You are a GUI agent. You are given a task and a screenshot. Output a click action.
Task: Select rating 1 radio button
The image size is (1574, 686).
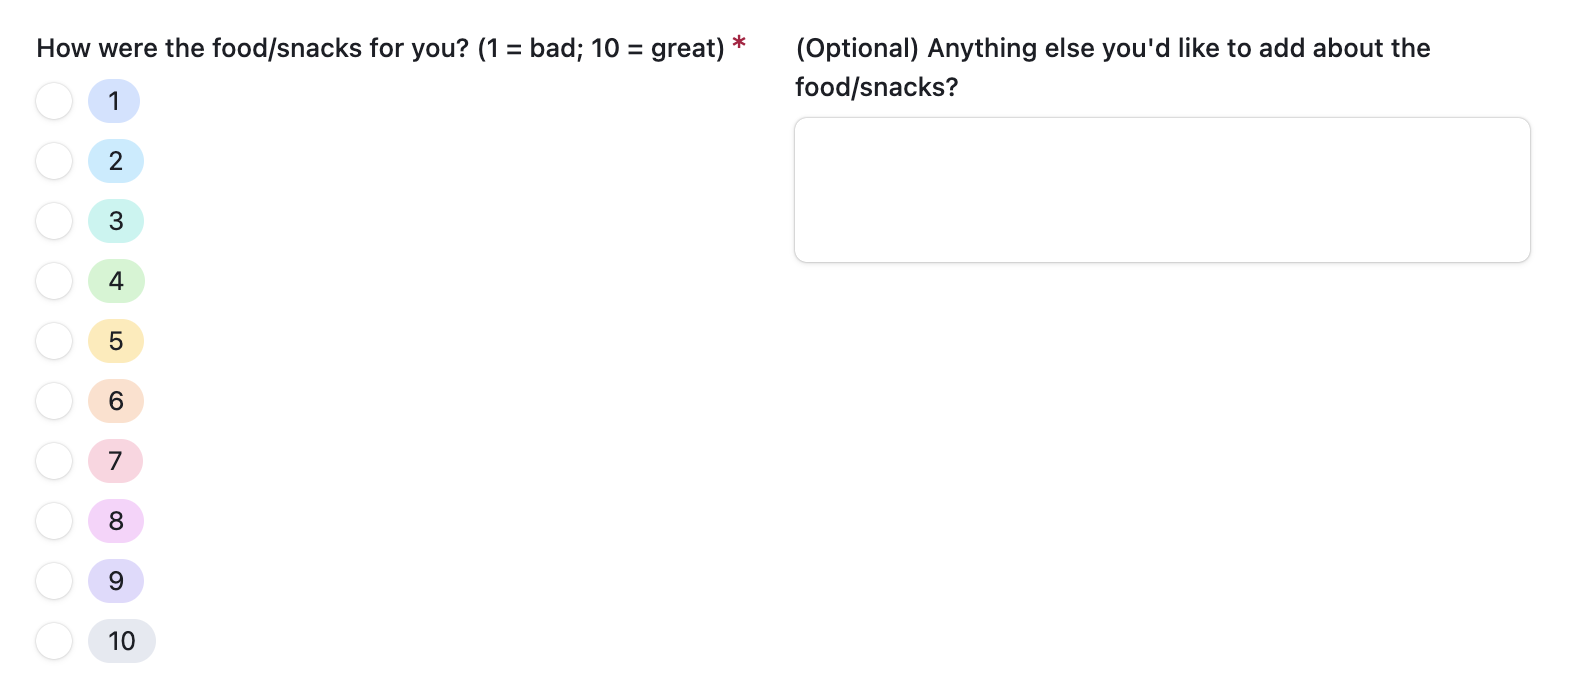pos(54,101)
